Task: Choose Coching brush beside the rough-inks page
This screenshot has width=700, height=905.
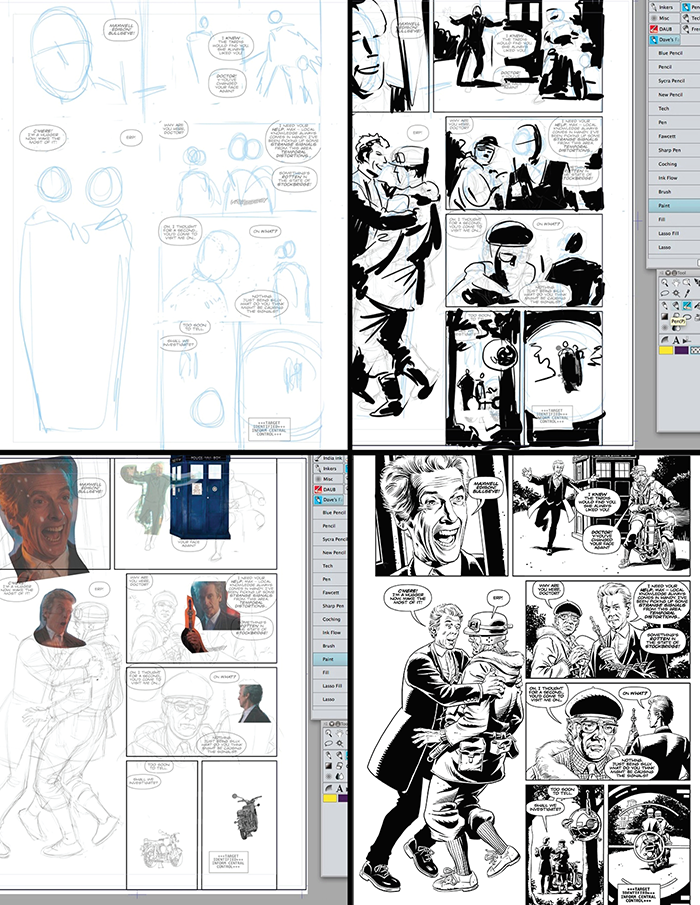Action: [673, 164]
